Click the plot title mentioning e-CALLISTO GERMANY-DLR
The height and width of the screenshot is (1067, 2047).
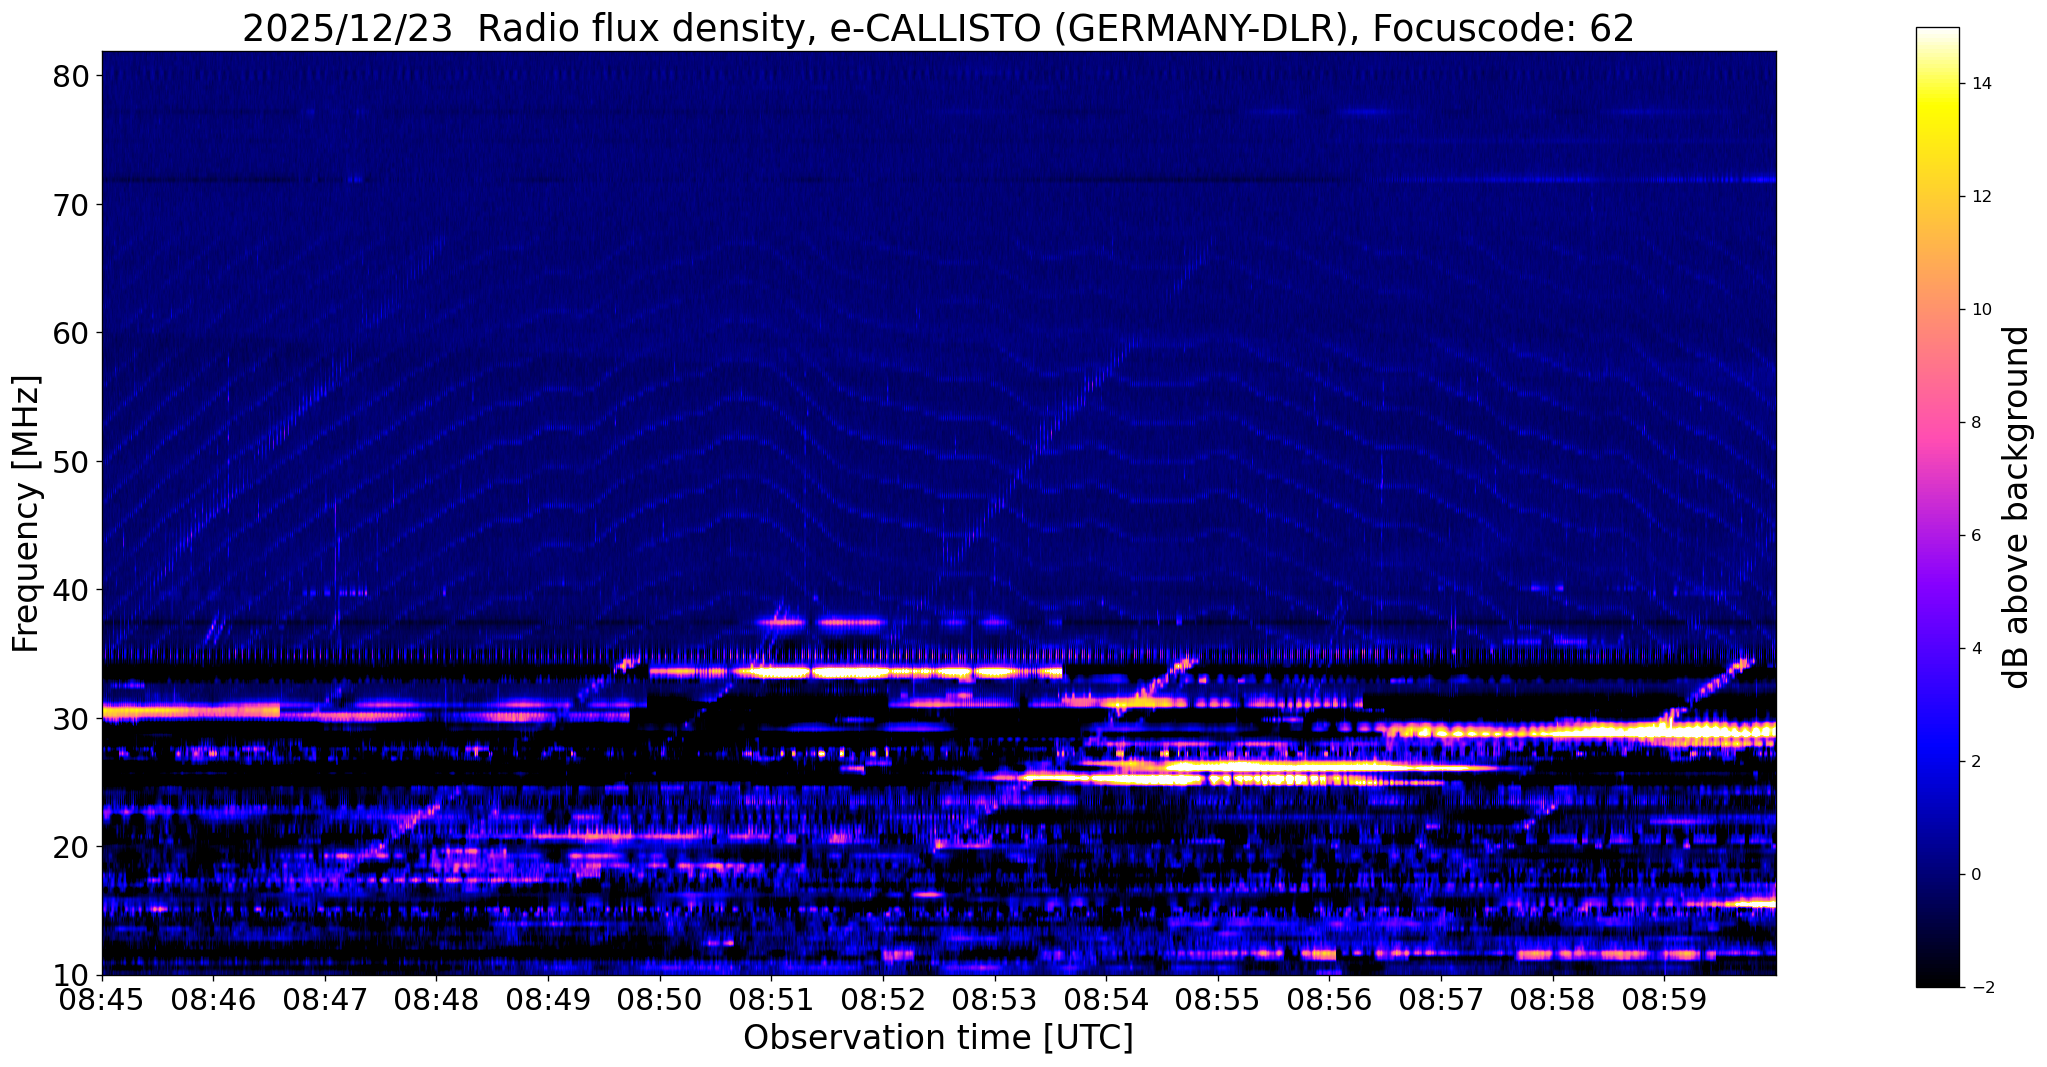[x=938, y=27]
